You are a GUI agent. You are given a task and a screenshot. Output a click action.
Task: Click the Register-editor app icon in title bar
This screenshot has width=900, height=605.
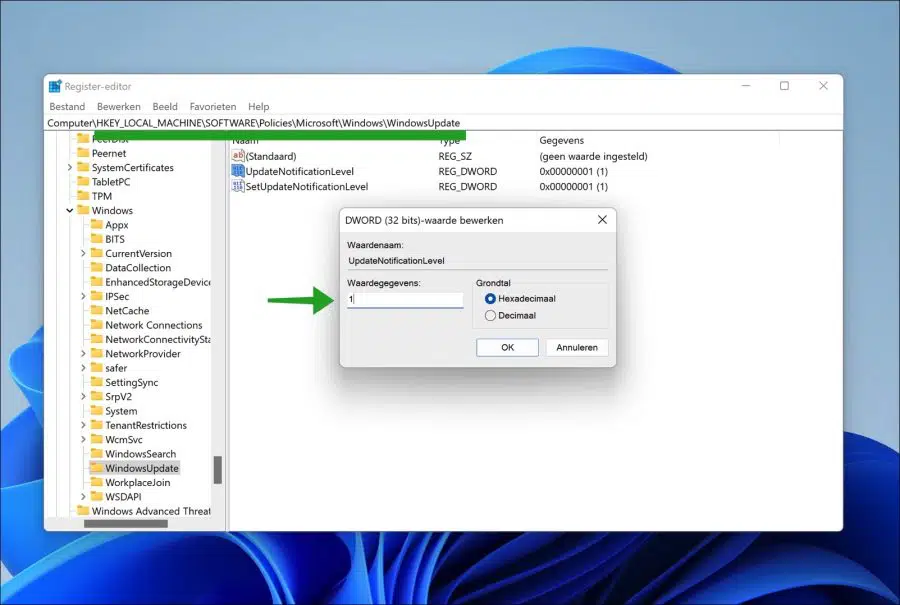pos(55,86)
